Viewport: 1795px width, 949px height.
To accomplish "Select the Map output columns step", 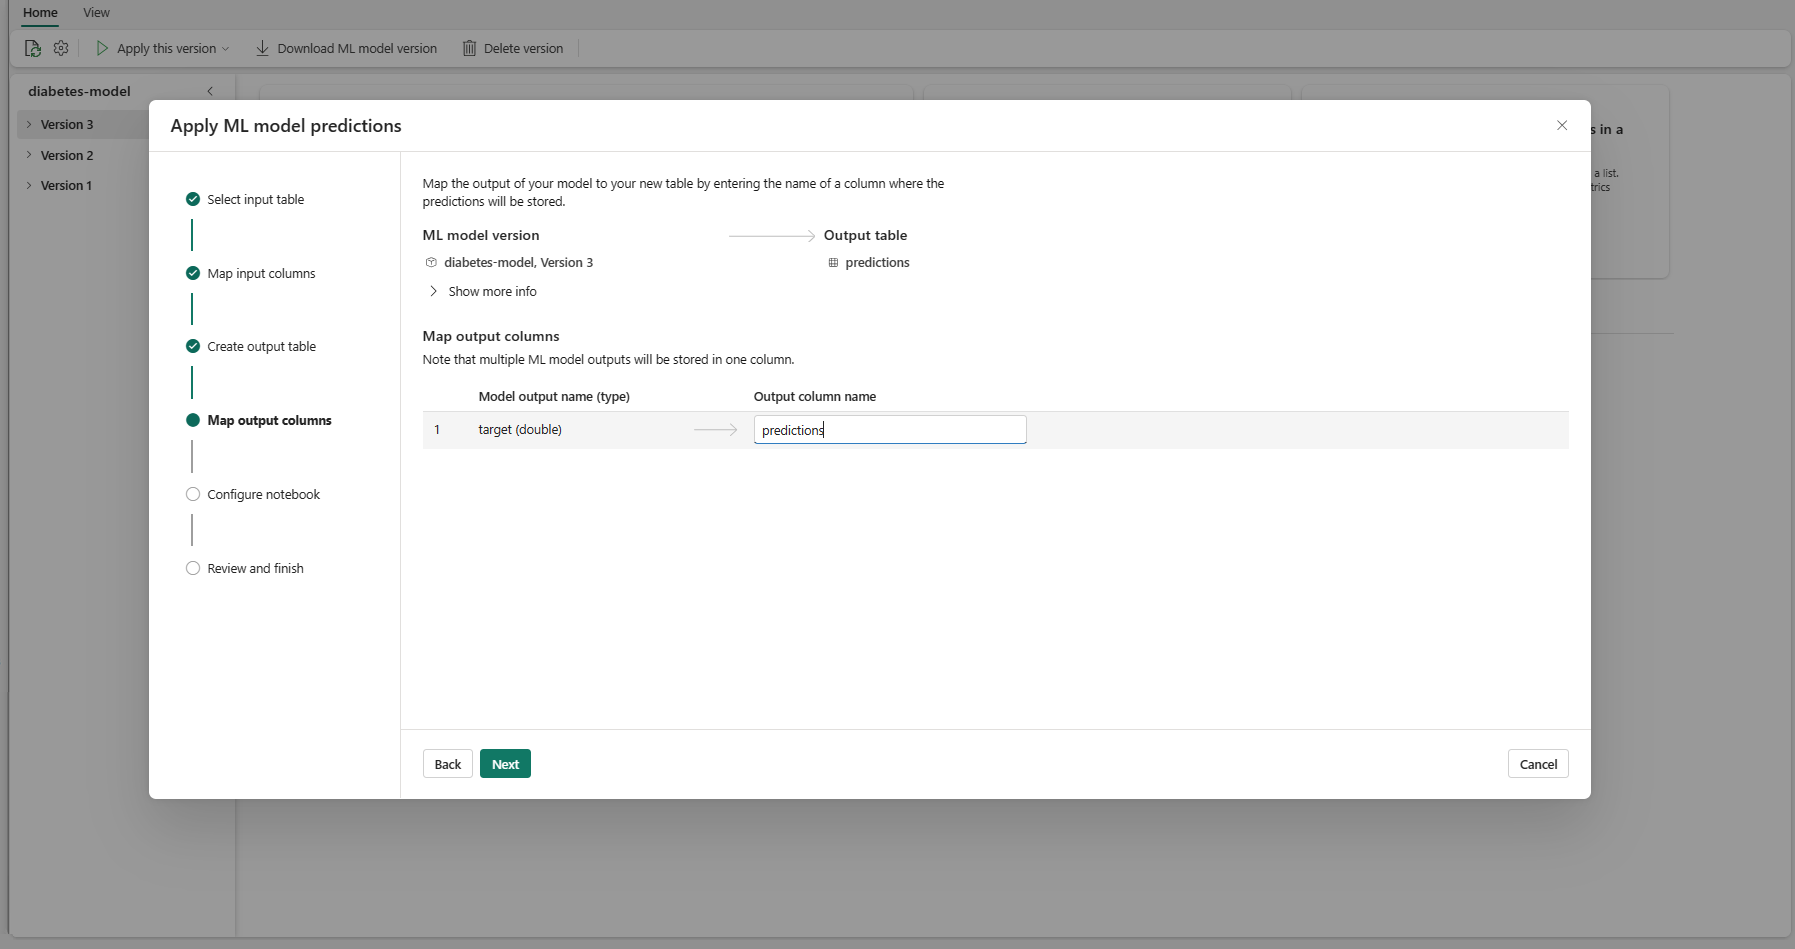I will click(259, 421).
